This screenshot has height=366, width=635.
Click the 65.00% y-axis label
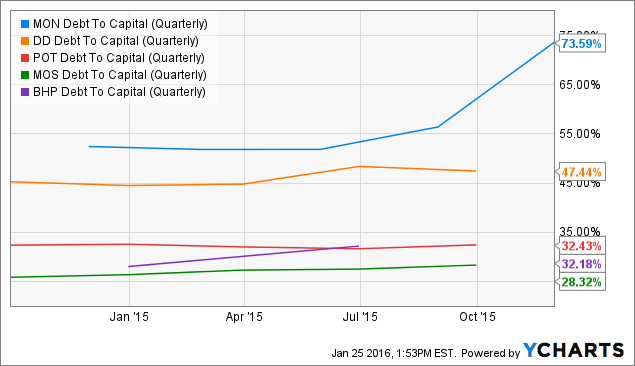click(x=580, y=85)
